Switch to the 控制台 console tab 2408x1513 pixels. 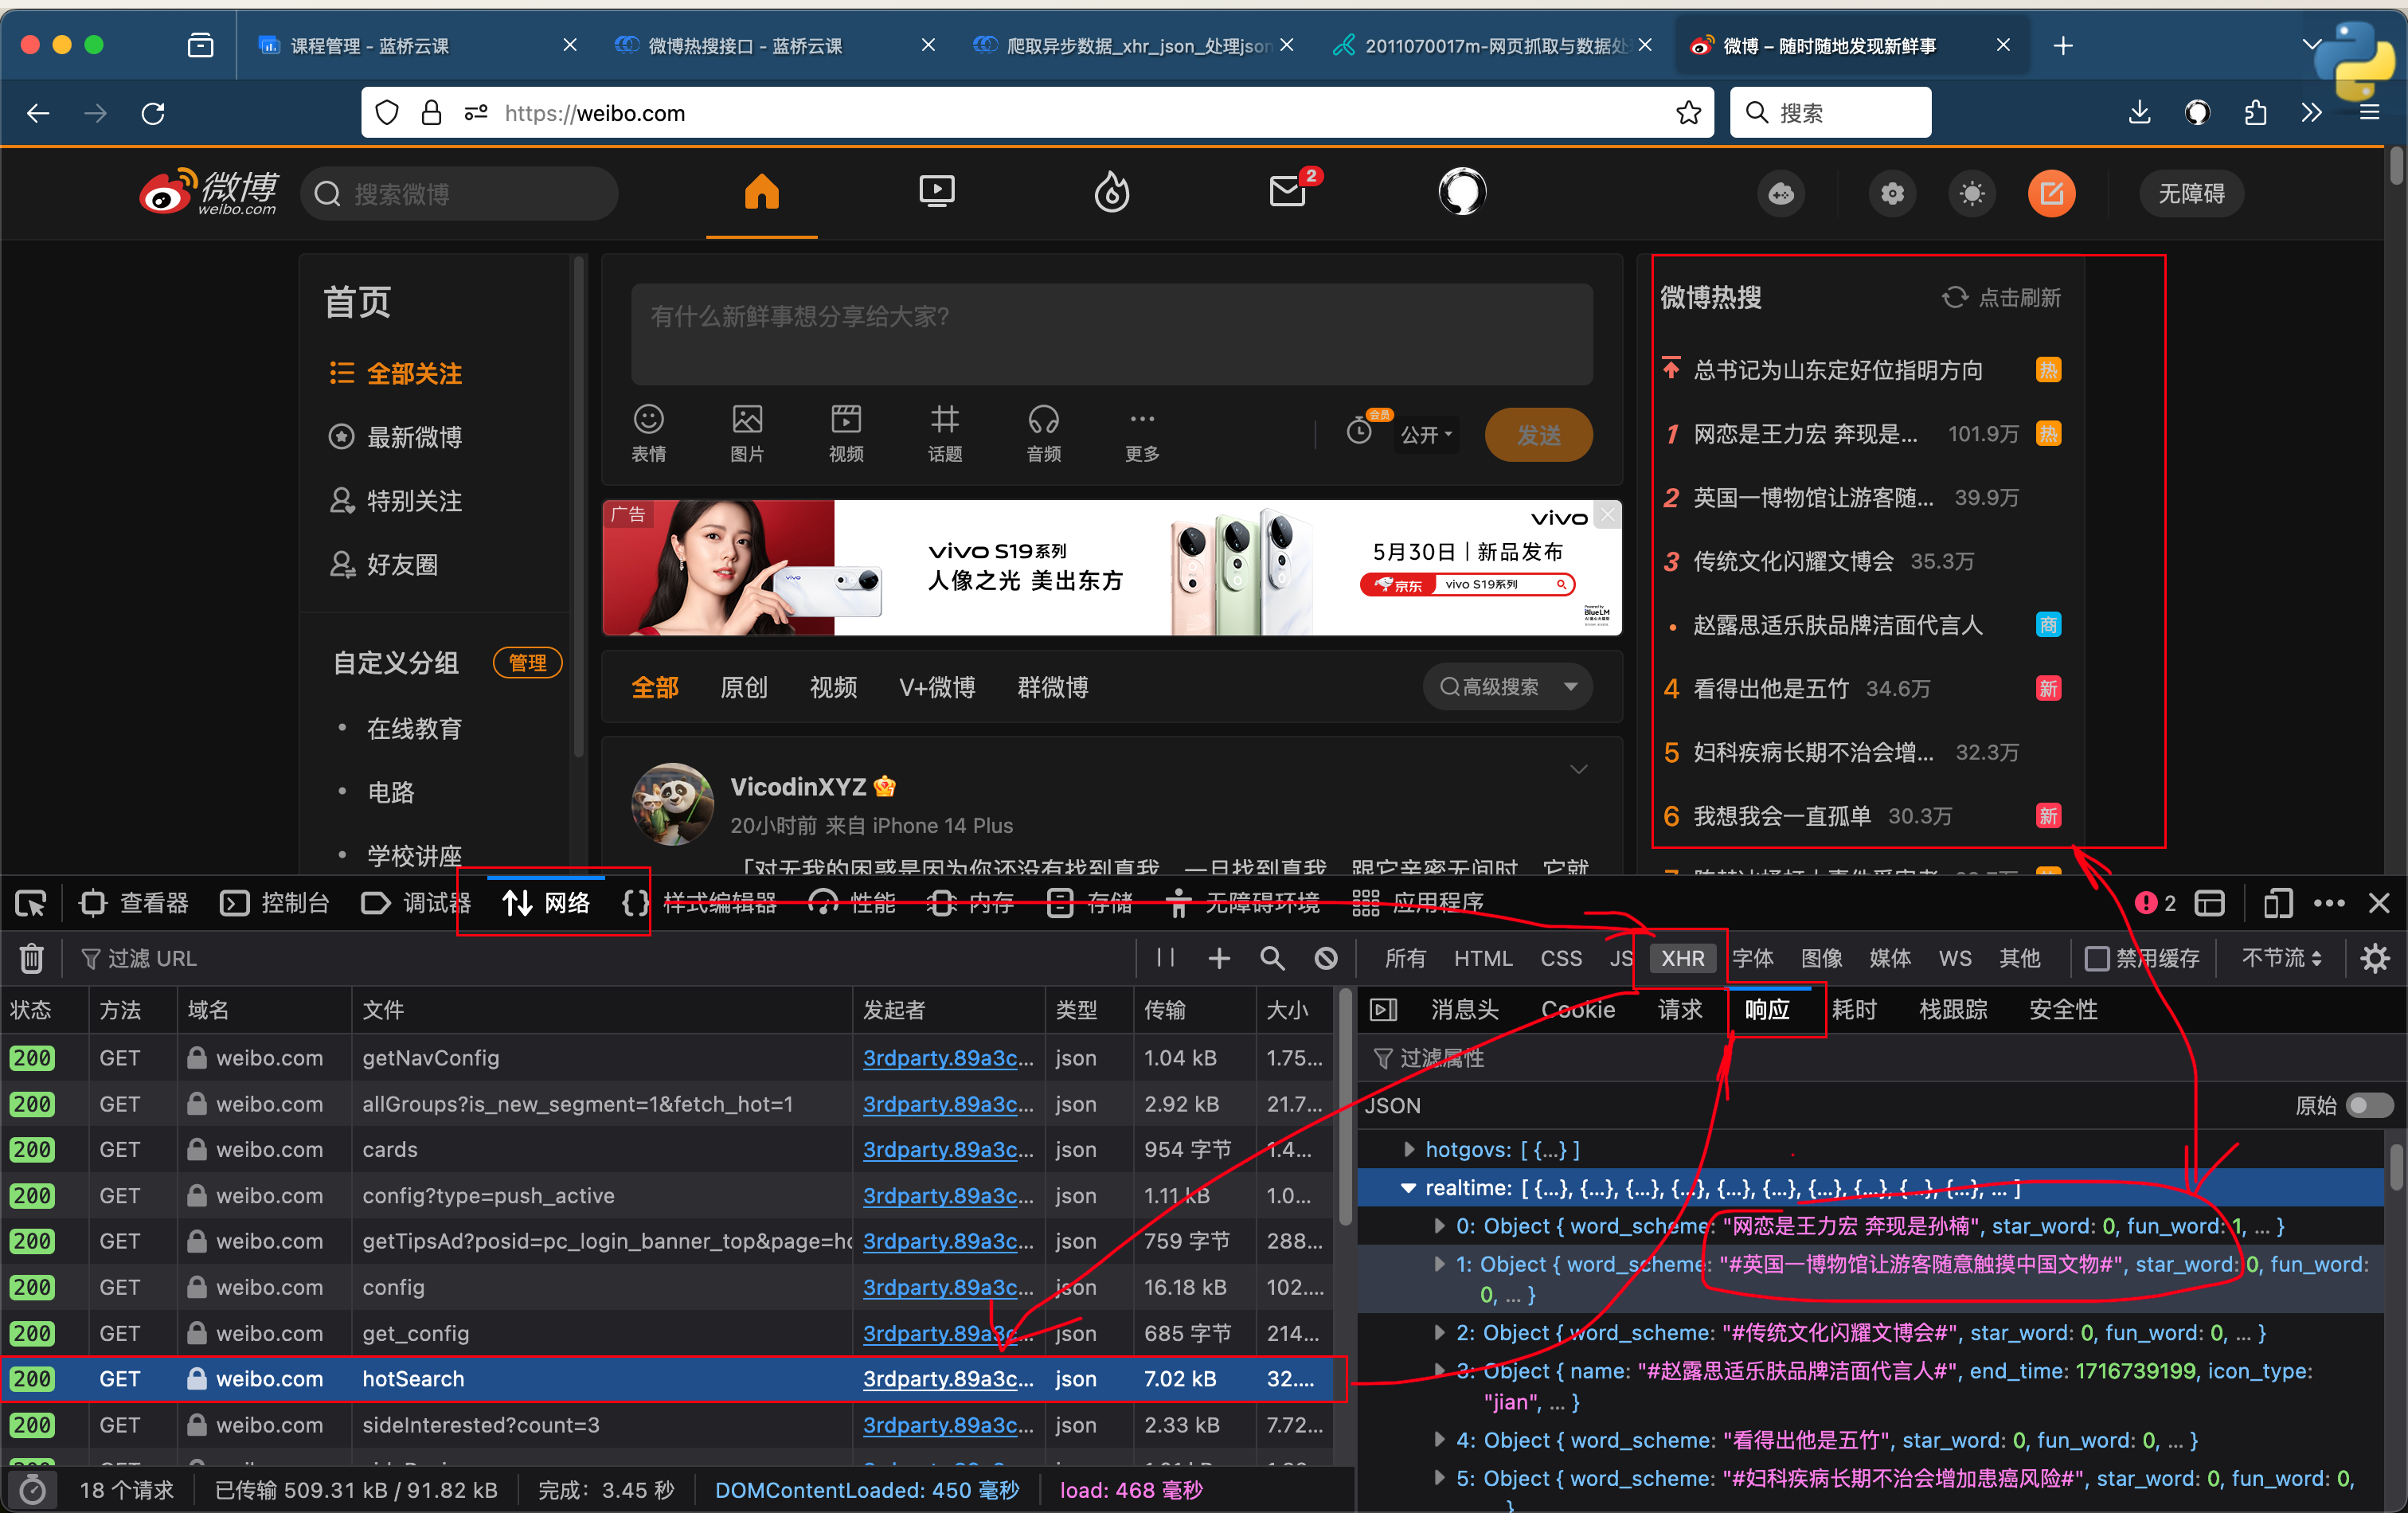point(274,903)
